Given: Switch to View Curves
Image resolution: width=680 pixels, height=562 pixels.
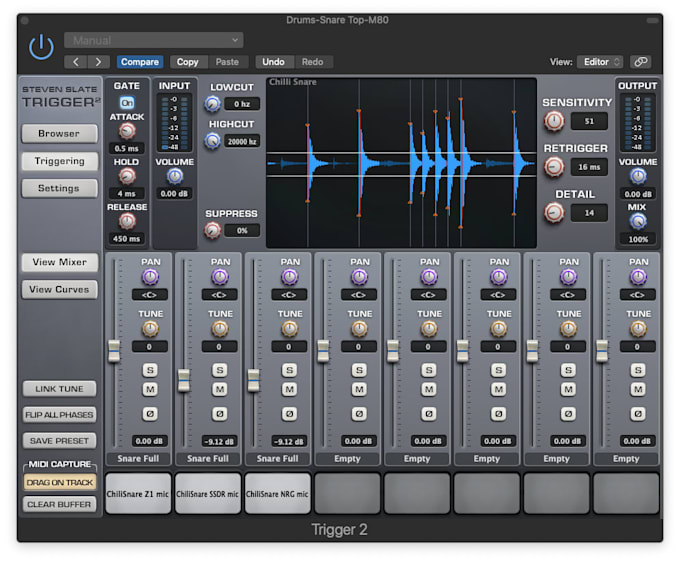Looking at the screenshot, I should pos(59,289).
